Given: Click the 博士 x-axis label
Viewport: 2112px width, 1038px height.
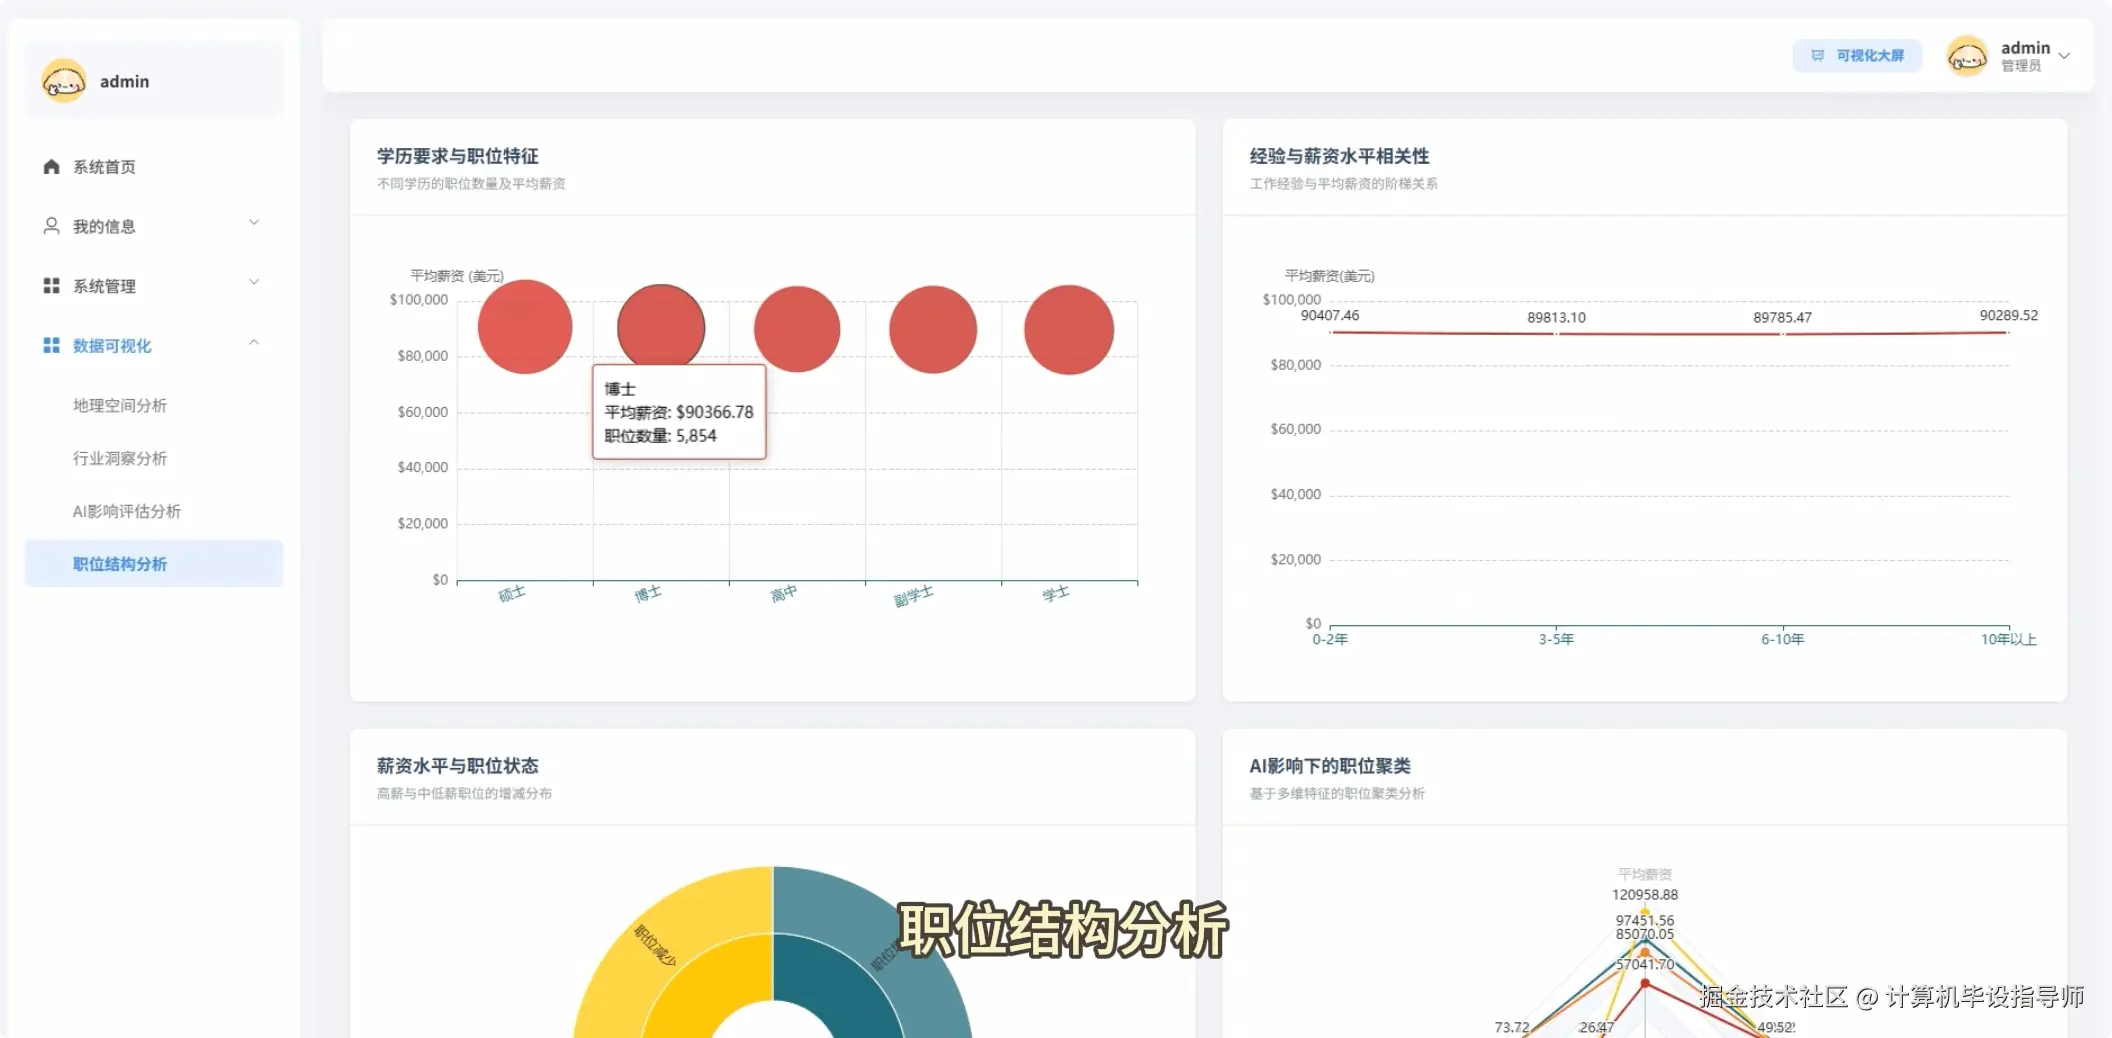Looking at the screenshot, I should click(648, 594).
